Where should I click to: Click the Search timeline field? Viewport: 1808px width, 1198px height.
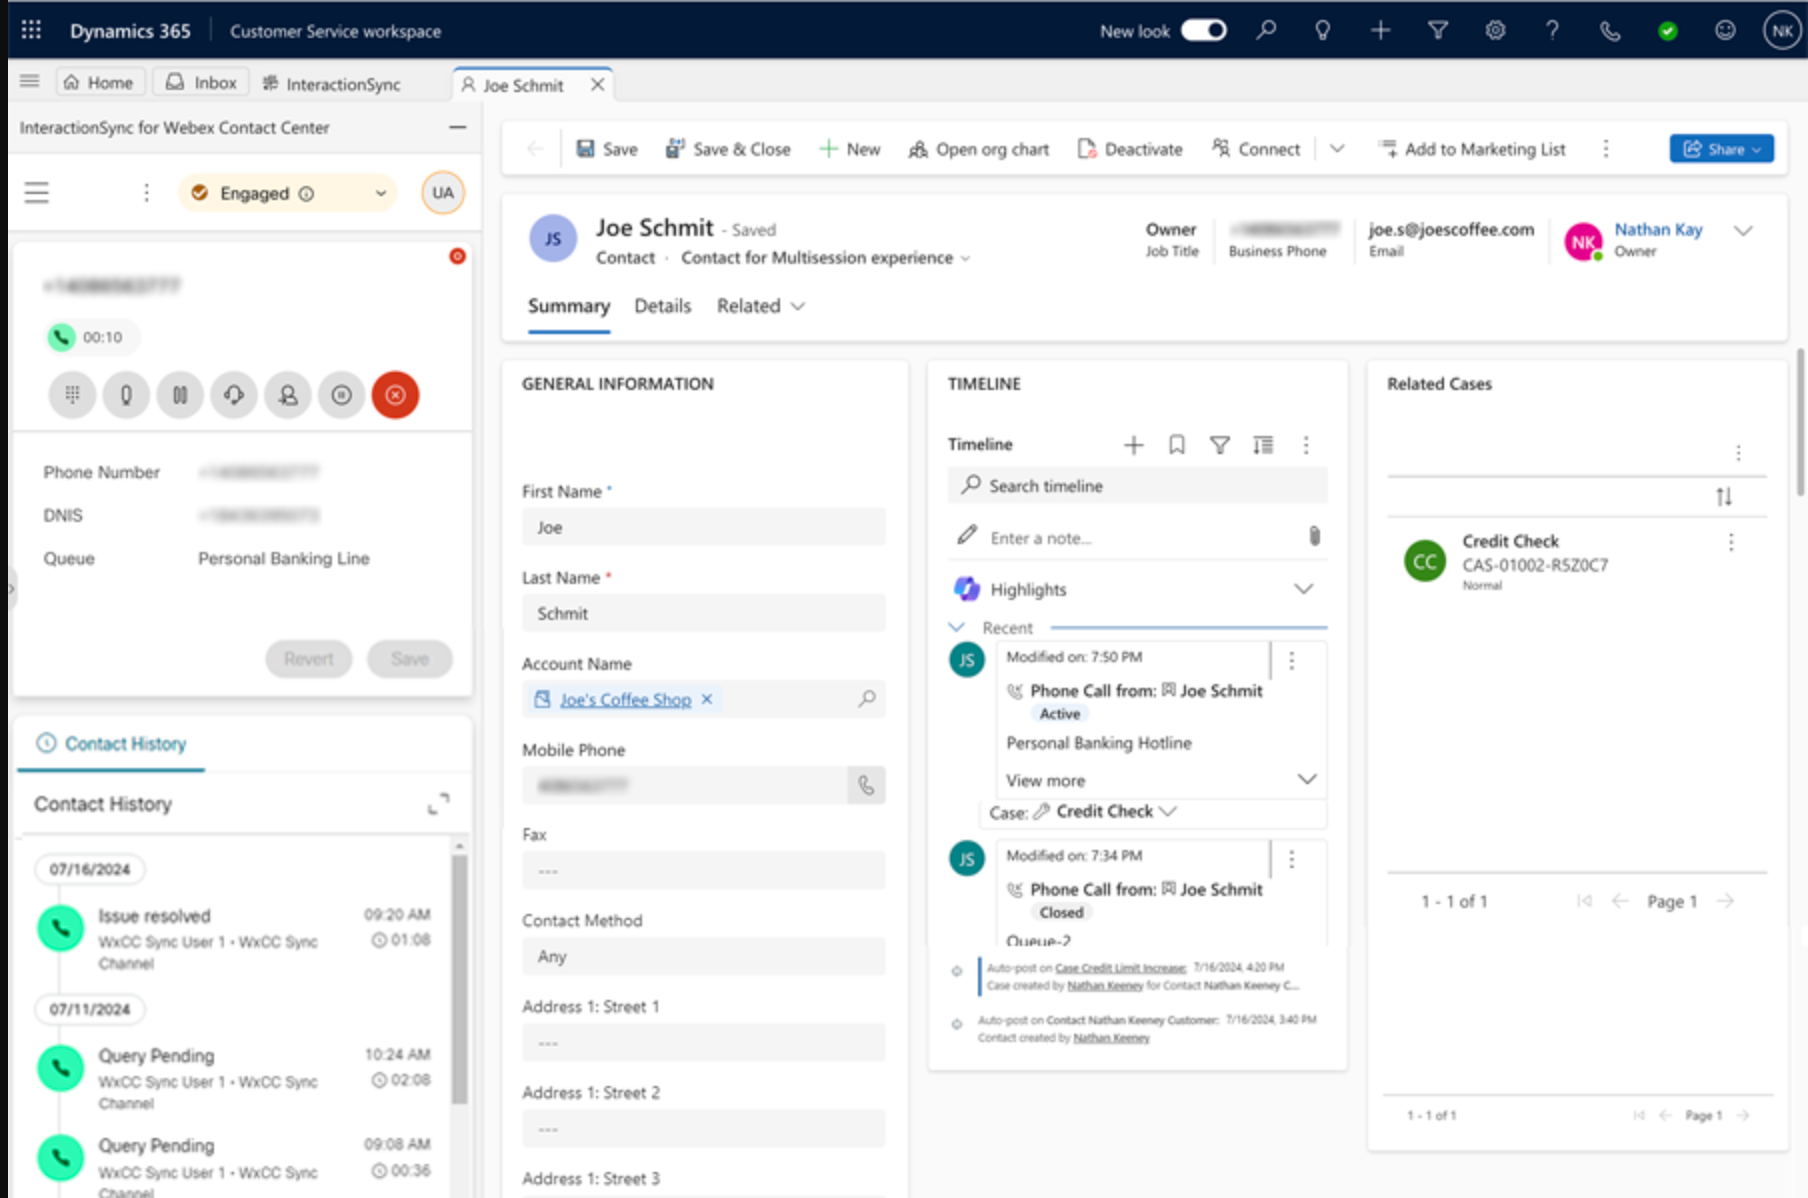click(x=1137, y=485)
